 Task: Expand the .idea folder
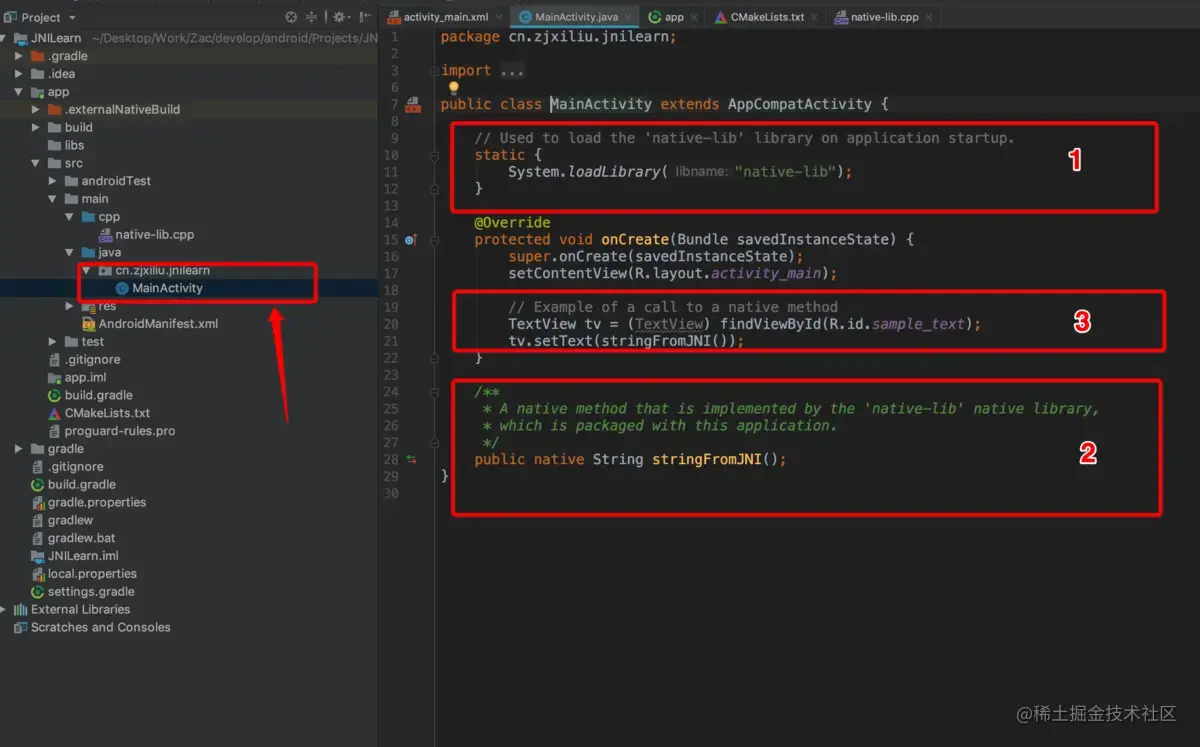(20, 74)
